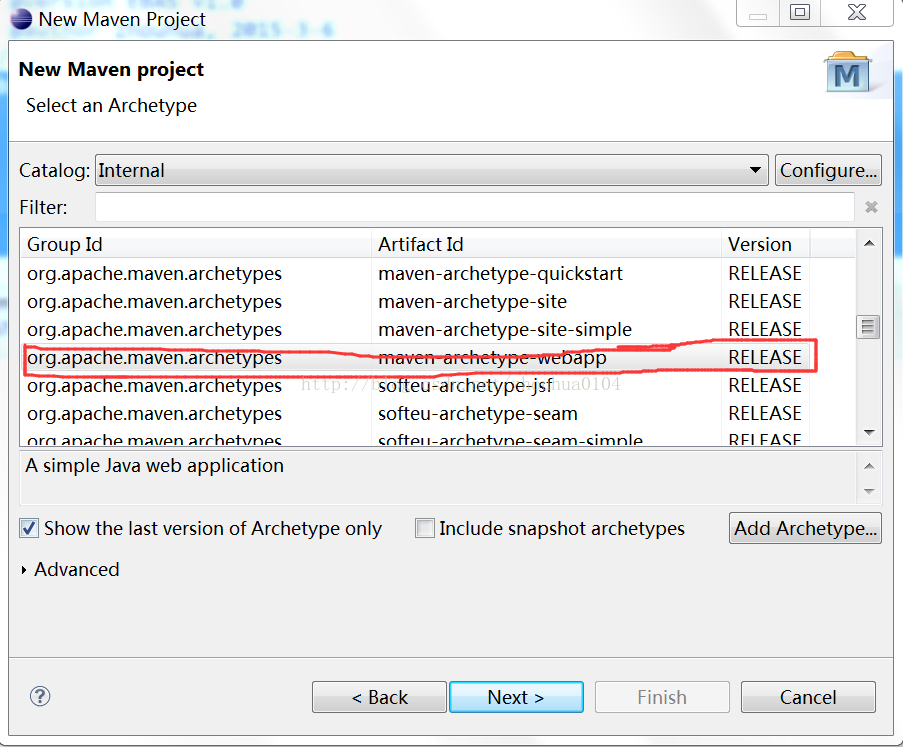Go Back to previous wizard page

pos(379,697)
